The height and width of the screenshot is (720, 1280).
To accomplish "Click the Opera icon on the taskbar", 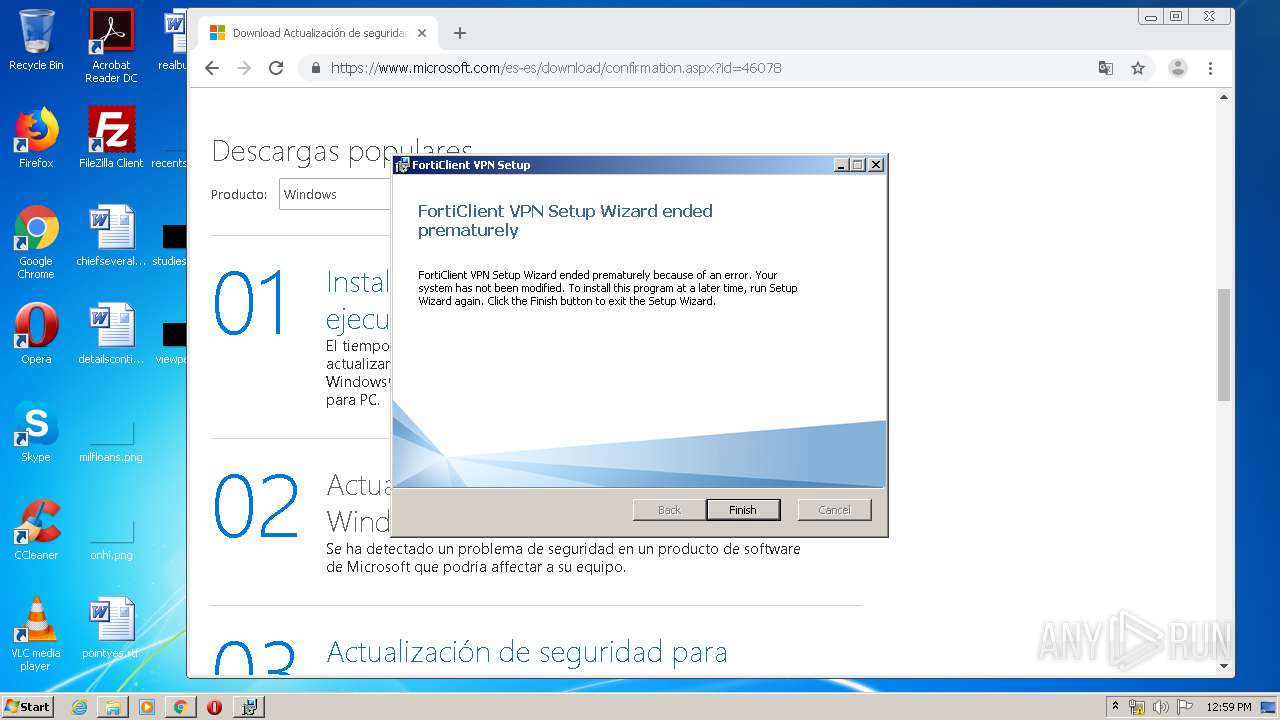I will [x=214, y=707].
